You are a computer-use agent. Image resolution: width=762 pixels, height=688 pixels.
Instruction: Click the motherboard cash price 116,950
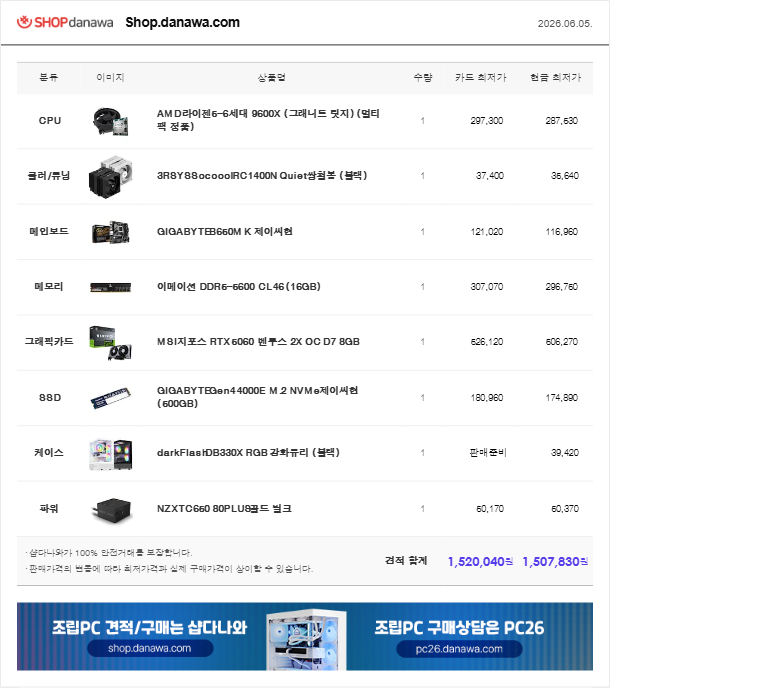561,232
